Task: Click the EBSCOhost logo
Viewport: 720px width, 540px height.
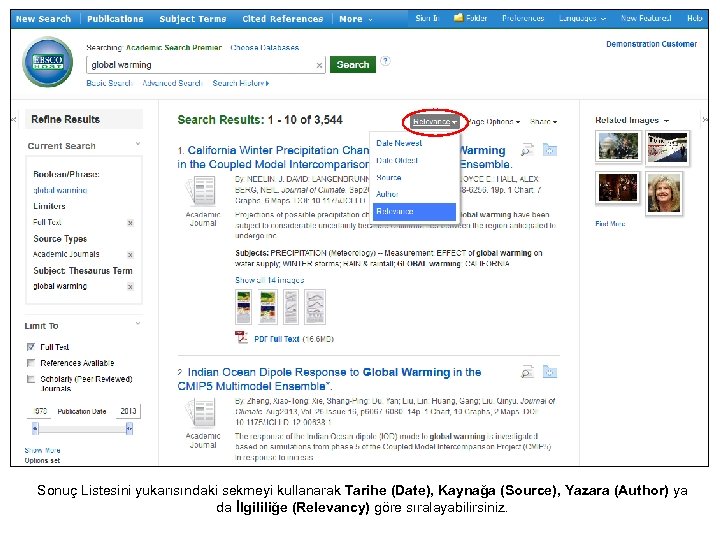Action: click(x=48, y=62)
